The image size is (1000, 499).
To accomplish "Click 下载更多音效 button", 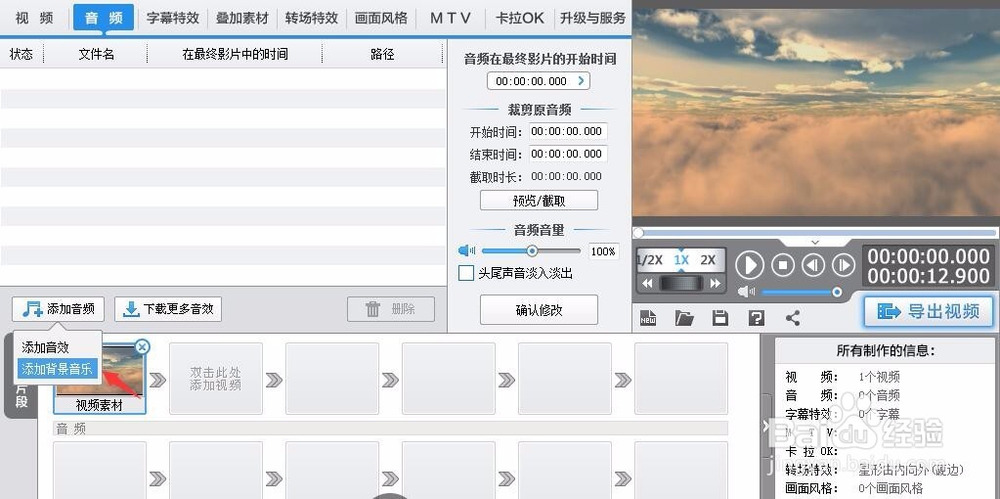I will click(168, 309).
